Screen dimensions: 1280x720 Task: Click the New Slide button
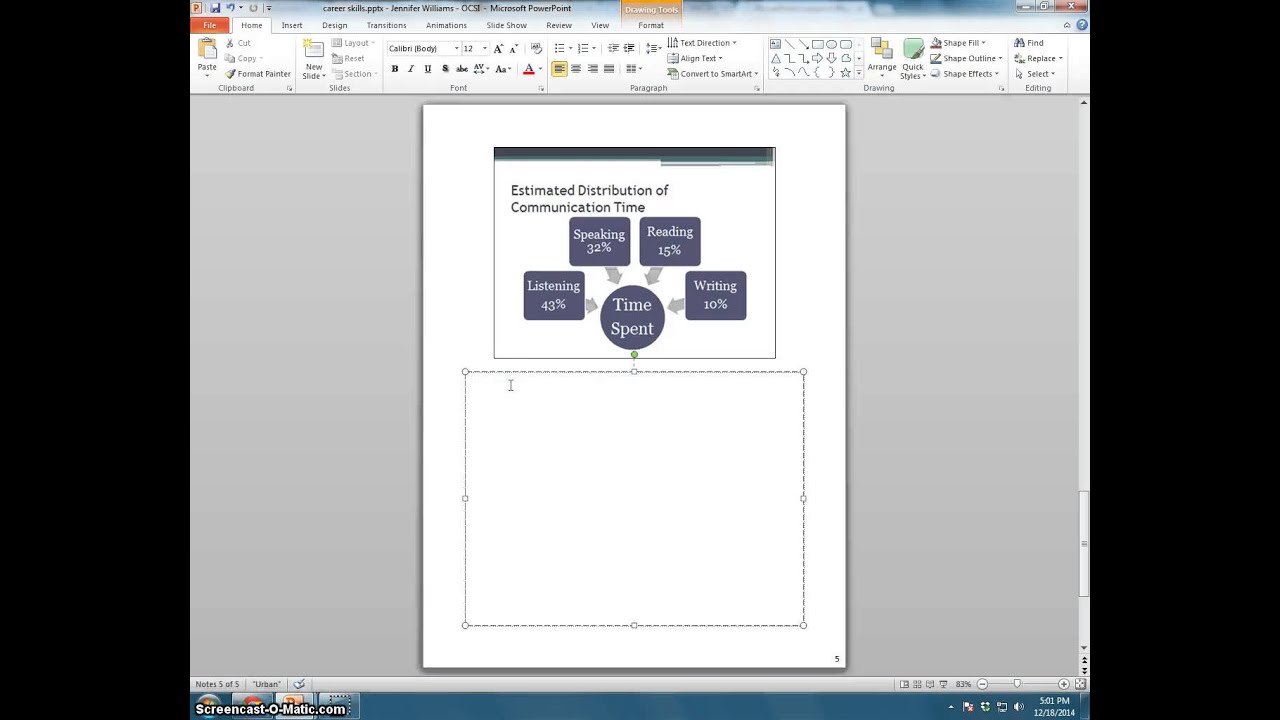(x=313, y=60)
